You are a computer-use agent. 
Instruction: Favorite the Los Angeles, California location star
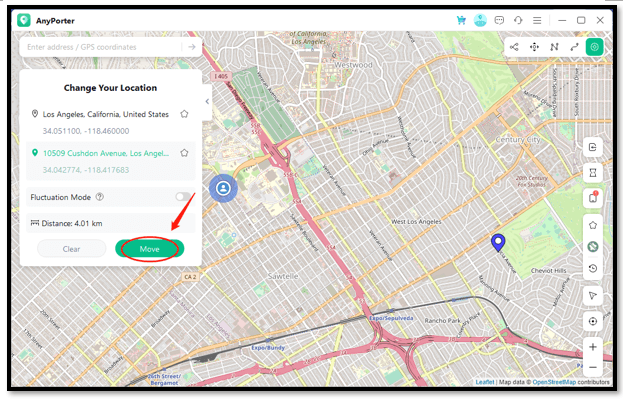tap(184, 114)
